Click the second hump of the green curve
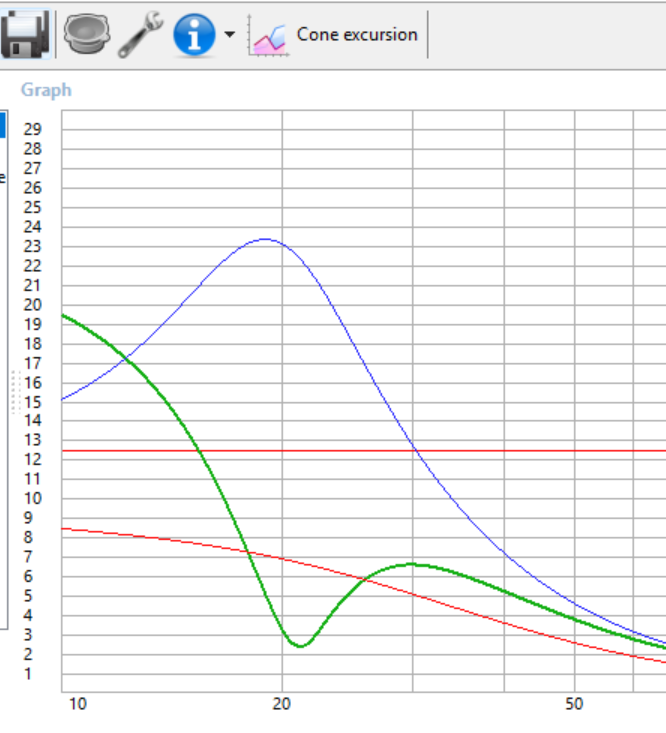 [413, 565]
